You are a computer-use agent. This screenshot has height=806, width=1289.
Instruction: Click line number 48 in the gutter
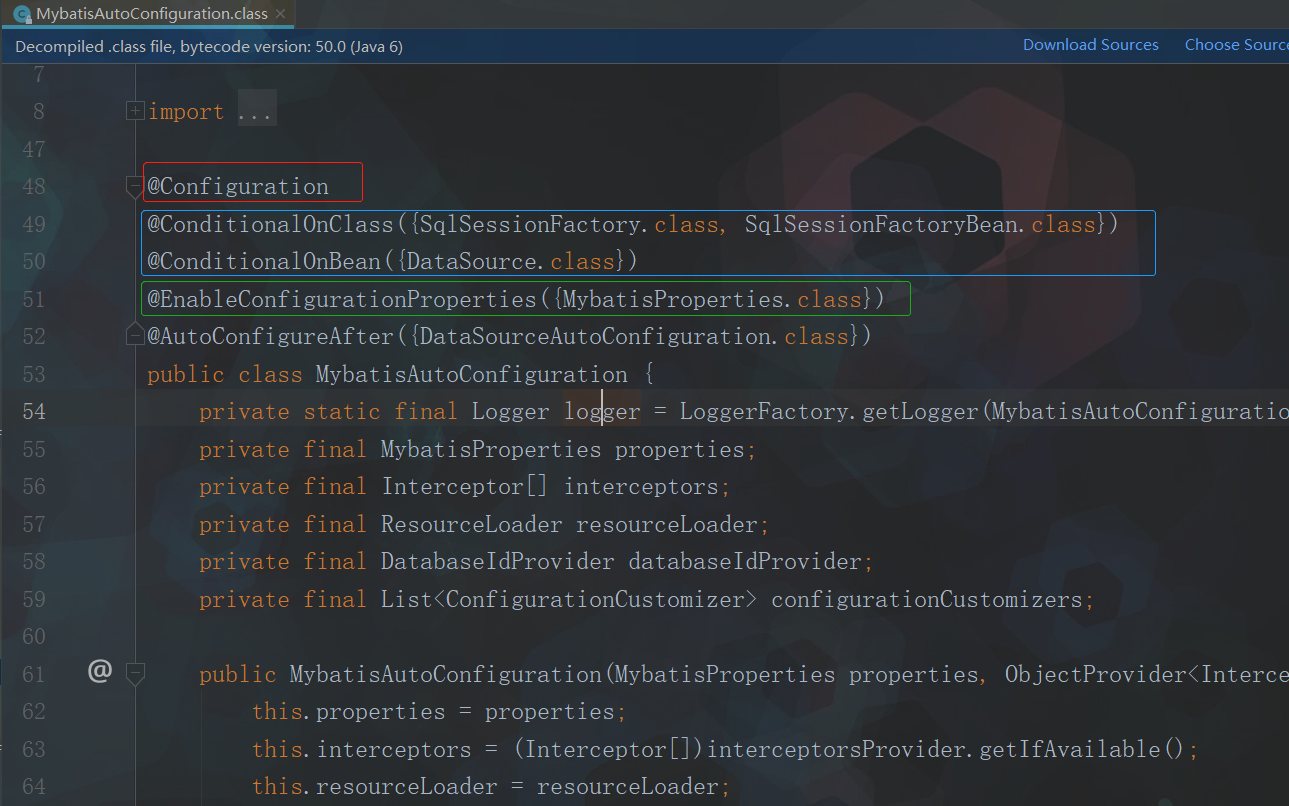(x=34, y=187)
